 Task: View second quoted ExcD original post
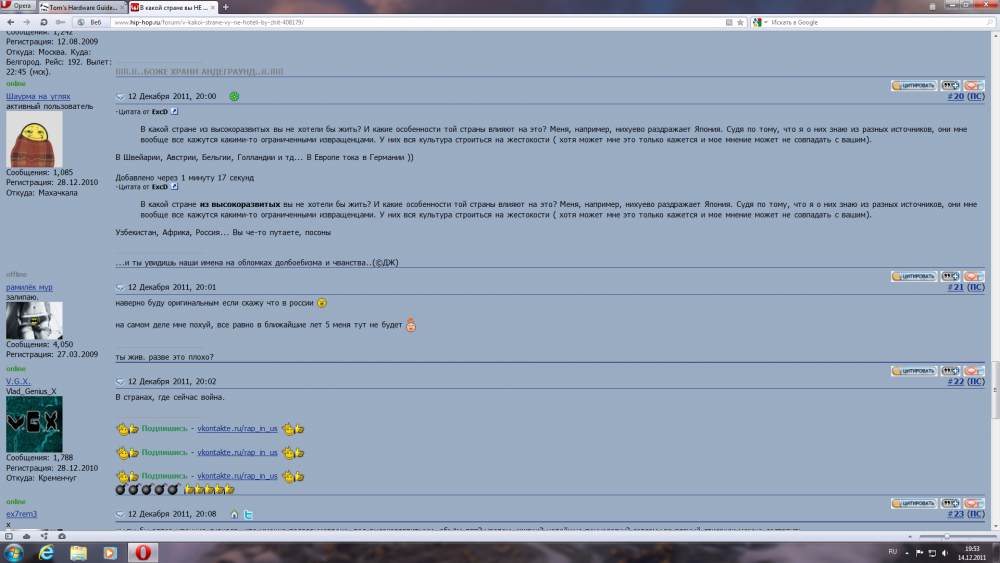[174, 187]
